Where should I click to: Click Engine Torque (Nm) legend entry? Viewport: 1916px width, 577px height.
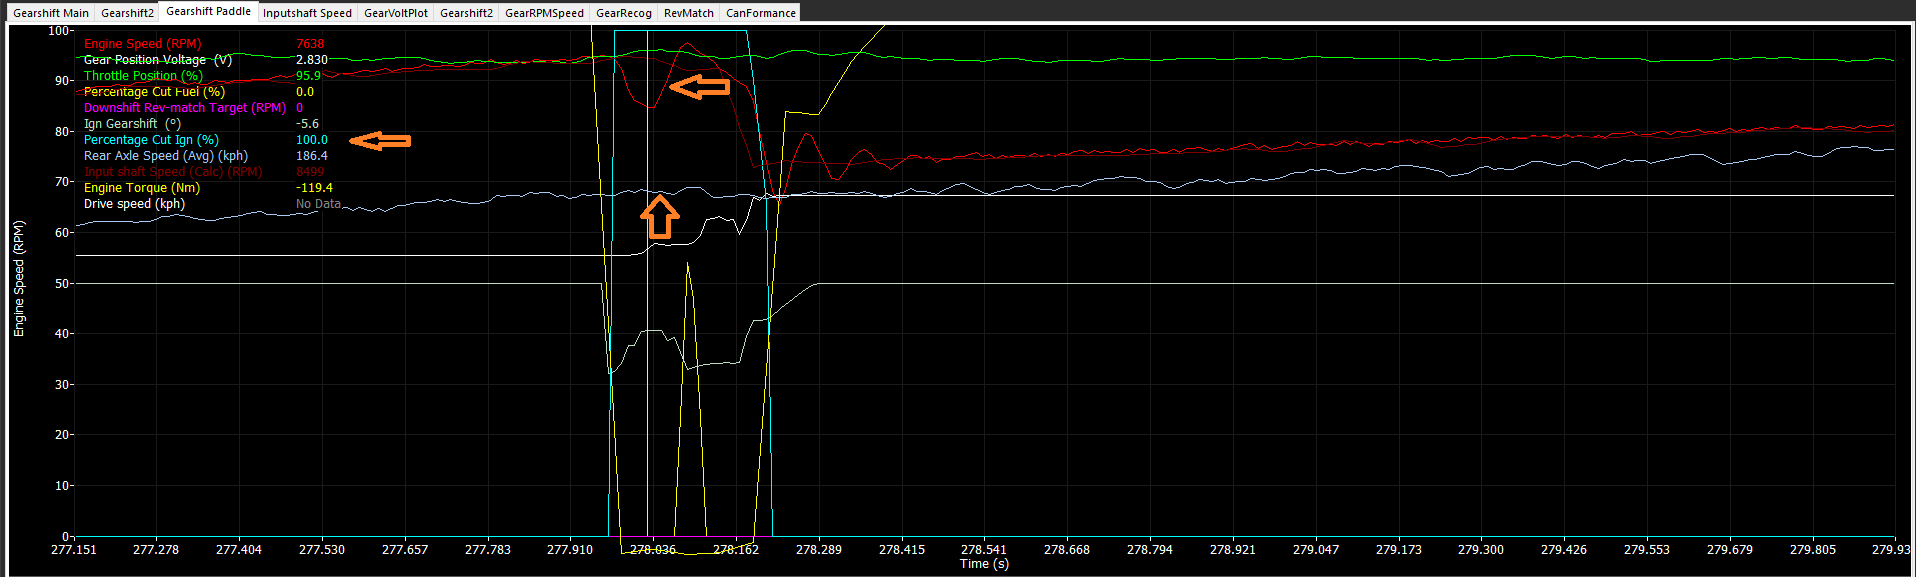click(141, 188)
